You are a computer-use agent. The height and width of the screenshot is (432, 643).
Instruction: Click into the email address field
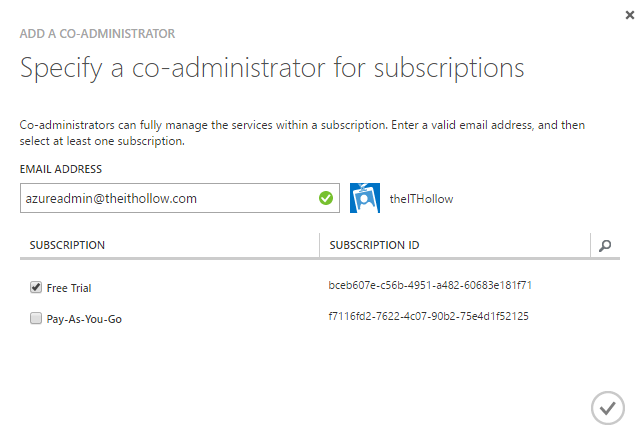point(165,198)
